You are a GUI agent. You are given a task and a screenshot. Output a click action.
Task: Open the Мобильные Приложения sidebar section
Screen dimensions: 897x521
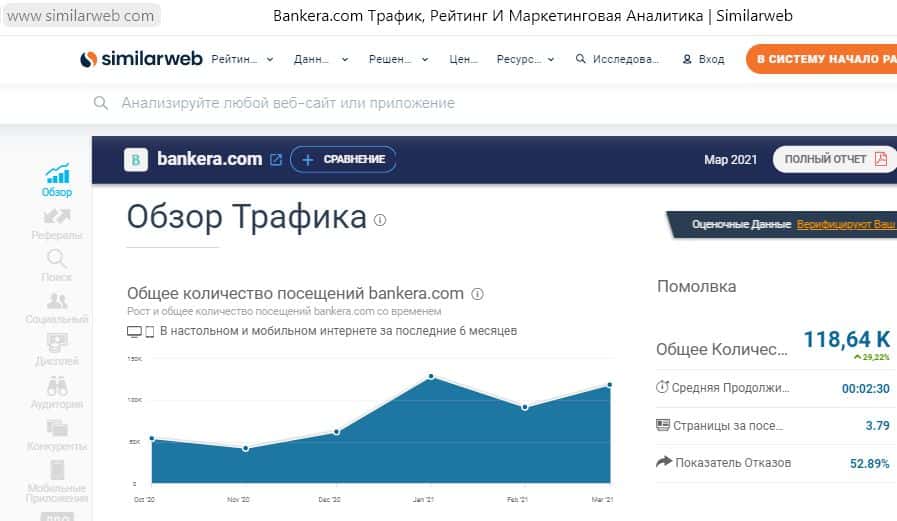coord(57,482)
